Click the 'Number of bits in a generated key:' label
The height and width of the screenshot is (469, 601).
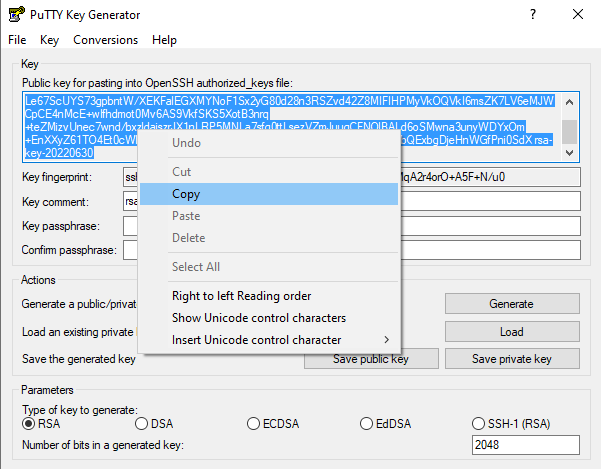103,445
